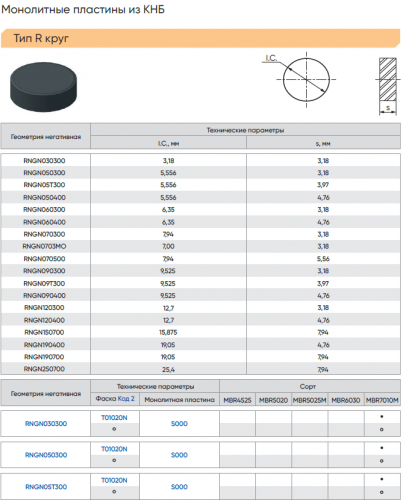This screenshot has width=403, height=500.
Task: Click the filled dot under MBR7010M for RNGN030300
Action: (382, 417)
